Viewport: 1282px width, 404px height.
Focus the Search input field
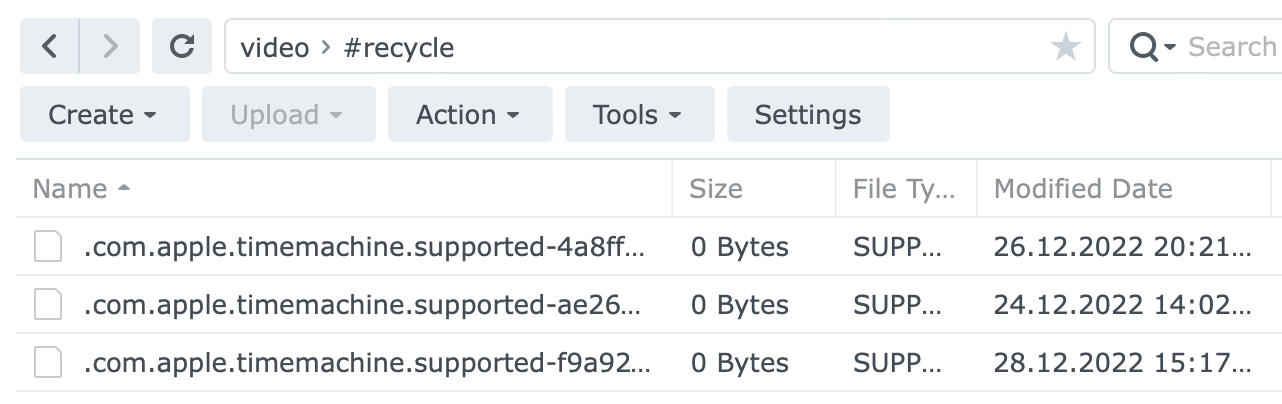pyautogui.click(x=1230, y=47)
